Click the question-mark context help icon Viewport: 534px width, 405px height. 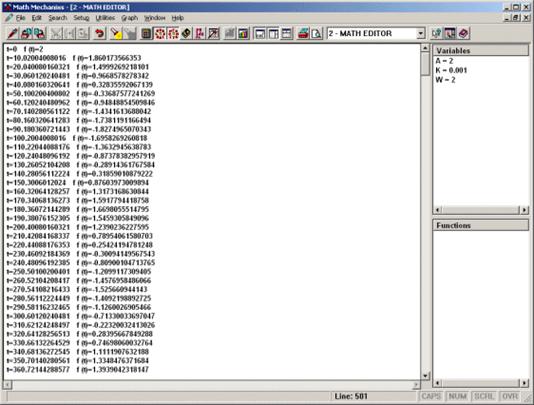coord(437,33)
